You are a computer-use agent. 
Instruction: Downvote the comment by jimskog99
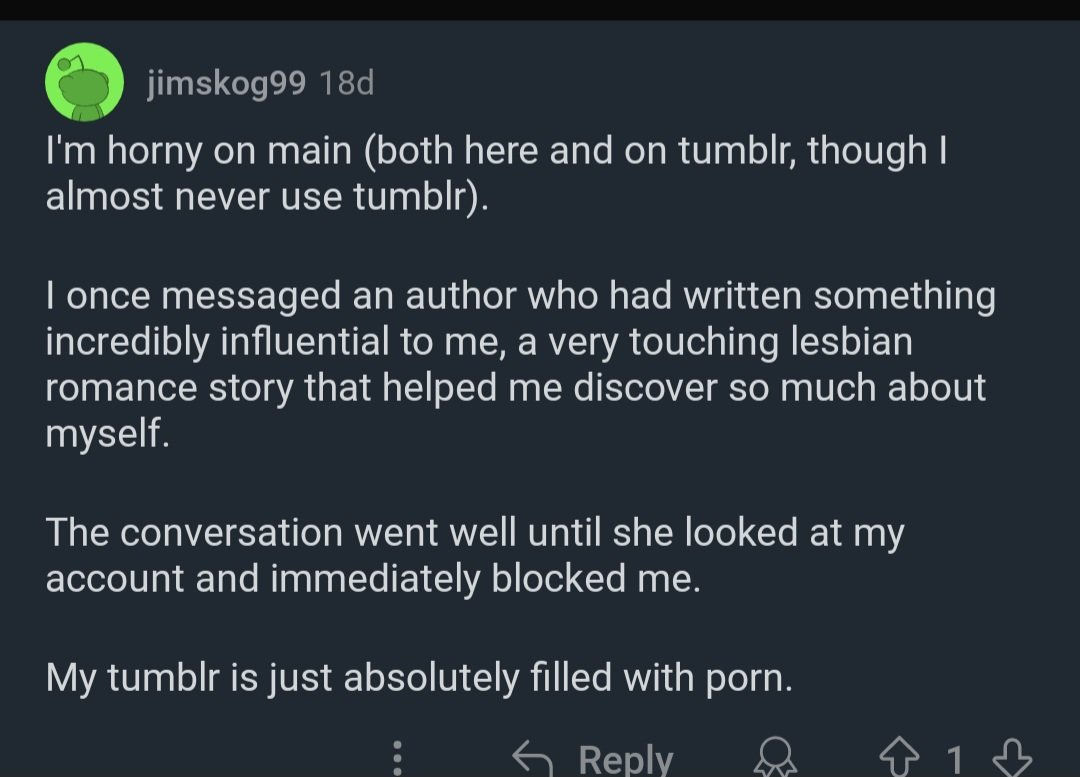[1010, 759]
